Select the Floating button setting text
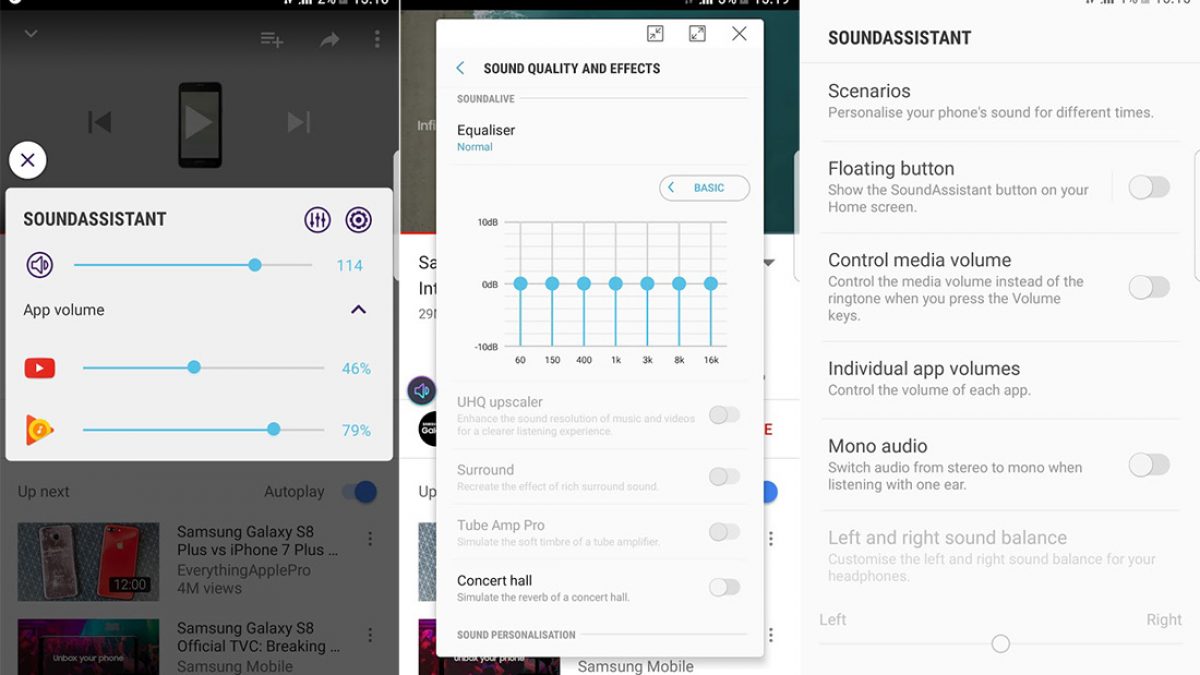The width and height of the screenshot is (1200, 675). [891, 168]
